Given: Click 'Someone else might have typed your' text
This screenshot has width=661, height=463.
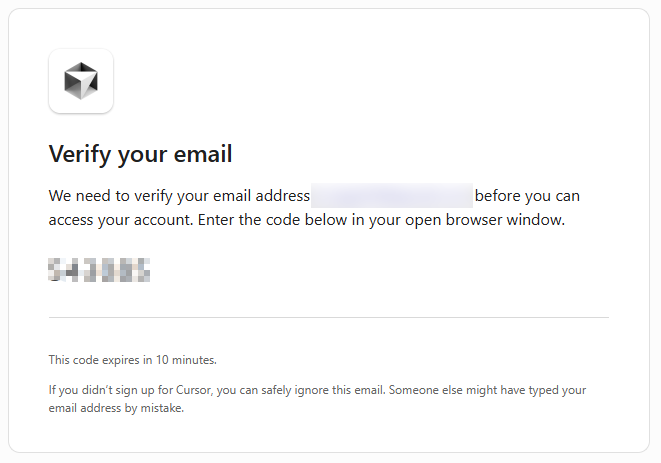Looking at the screenshot, I should [487, 390].
